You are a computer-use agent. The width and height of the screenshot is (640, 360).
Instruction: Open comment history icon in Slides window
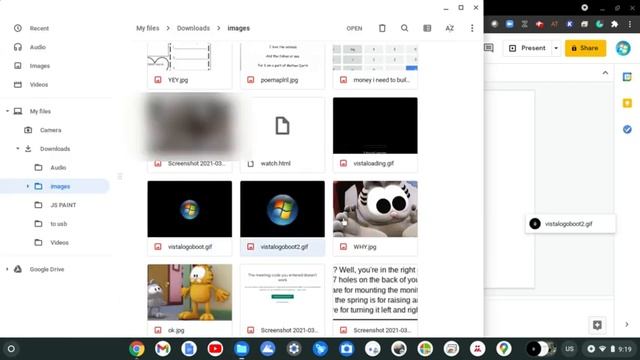pyautogui.click(x=489, y=48)
